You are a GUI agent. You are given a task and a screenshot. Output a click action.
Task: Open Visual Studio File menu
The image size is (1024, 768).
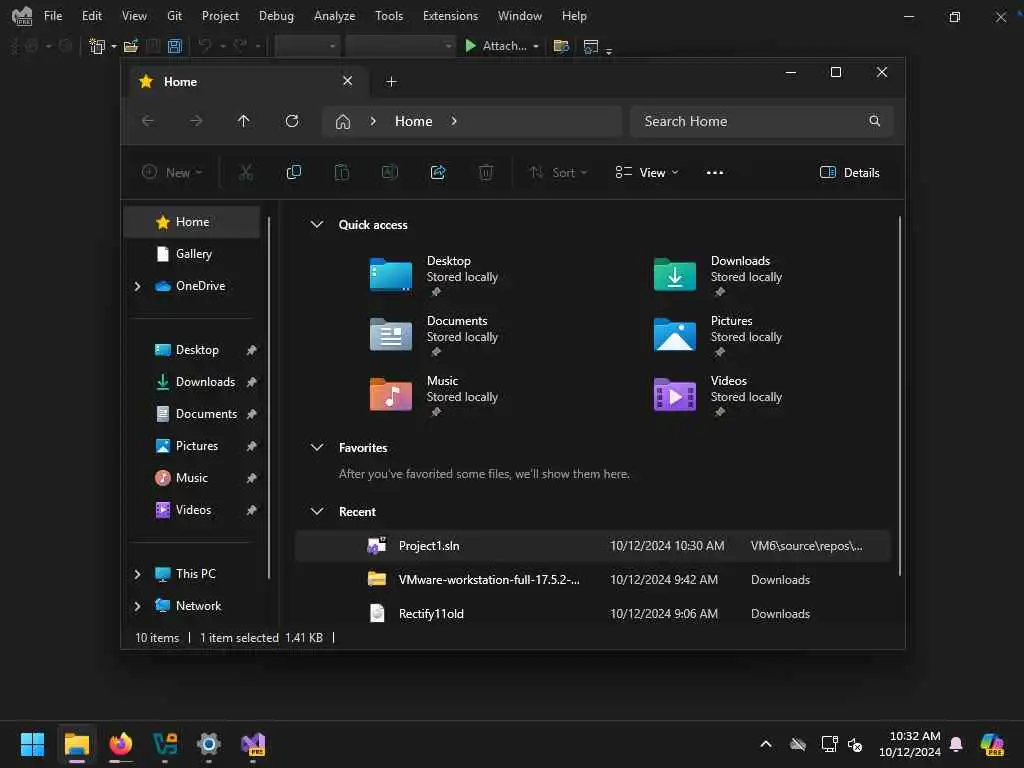point(53,16)
